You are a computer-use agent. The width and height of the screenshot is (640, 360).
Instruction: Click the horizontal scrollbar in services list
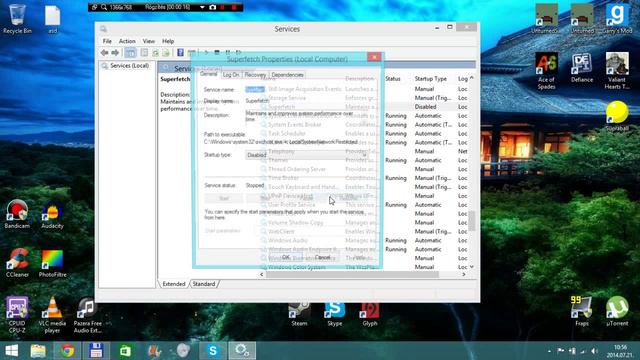click(352, 275)
